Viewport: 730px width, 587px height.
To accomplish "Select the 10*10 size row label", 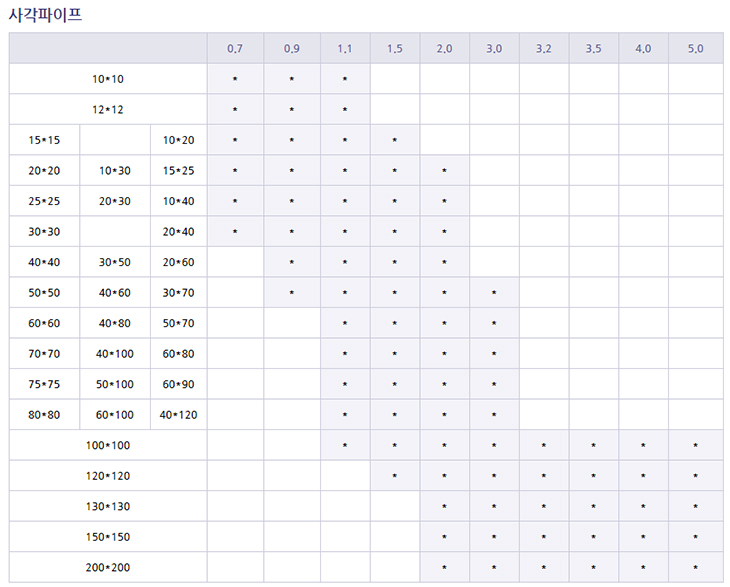I will click(x=108, y=78).
